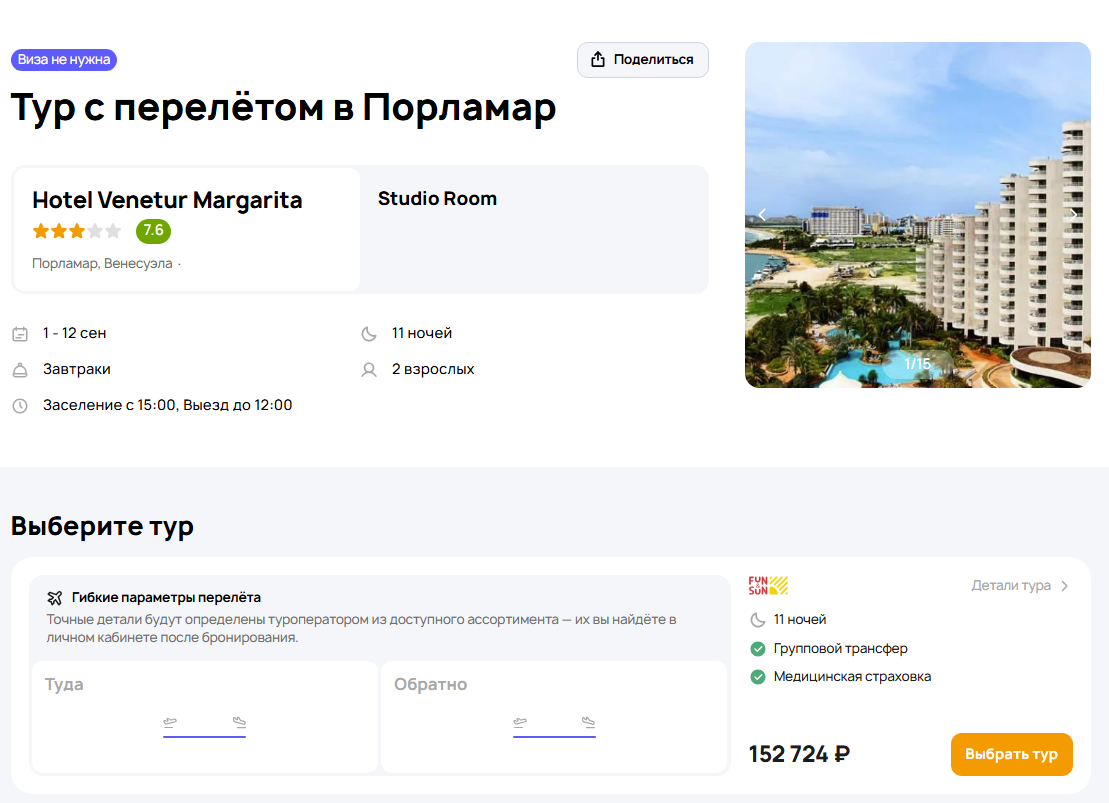Viewport: 1109px width, 803px height.
Task: Click the 2 взрослых guests text
Action: point(433,369)
